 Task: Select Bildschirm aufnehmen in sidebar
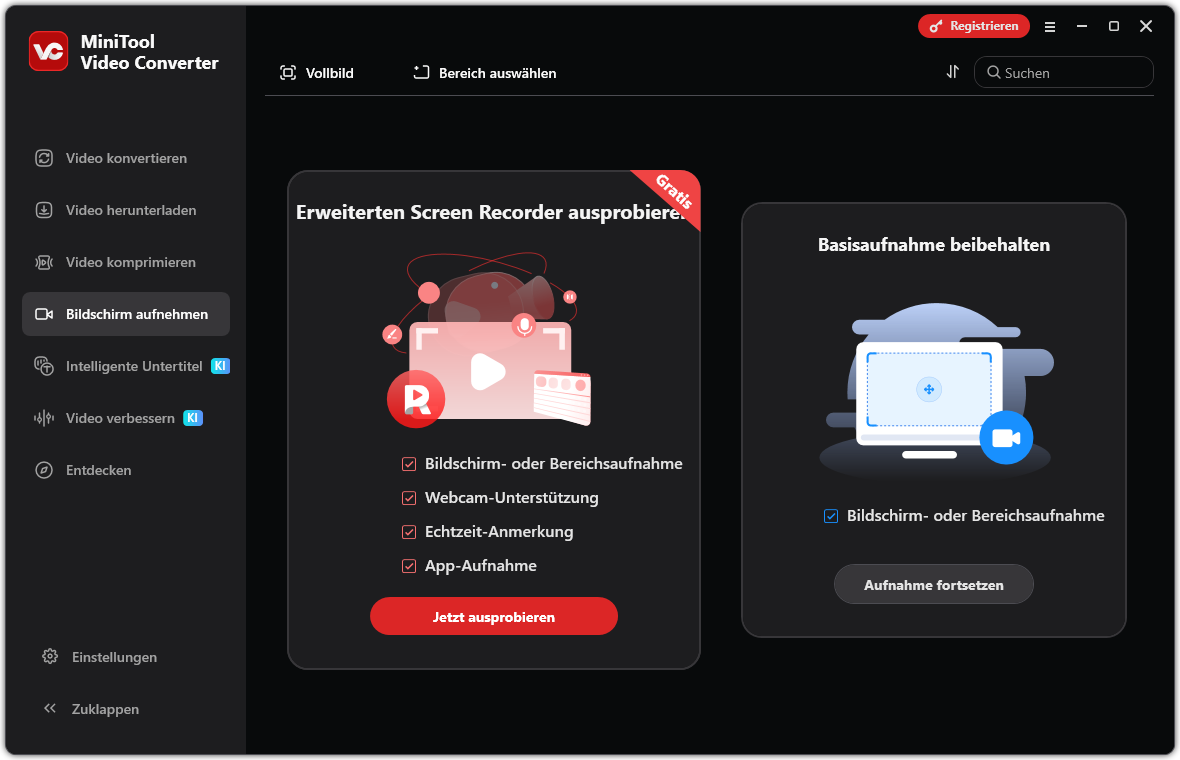click(126, 314)
